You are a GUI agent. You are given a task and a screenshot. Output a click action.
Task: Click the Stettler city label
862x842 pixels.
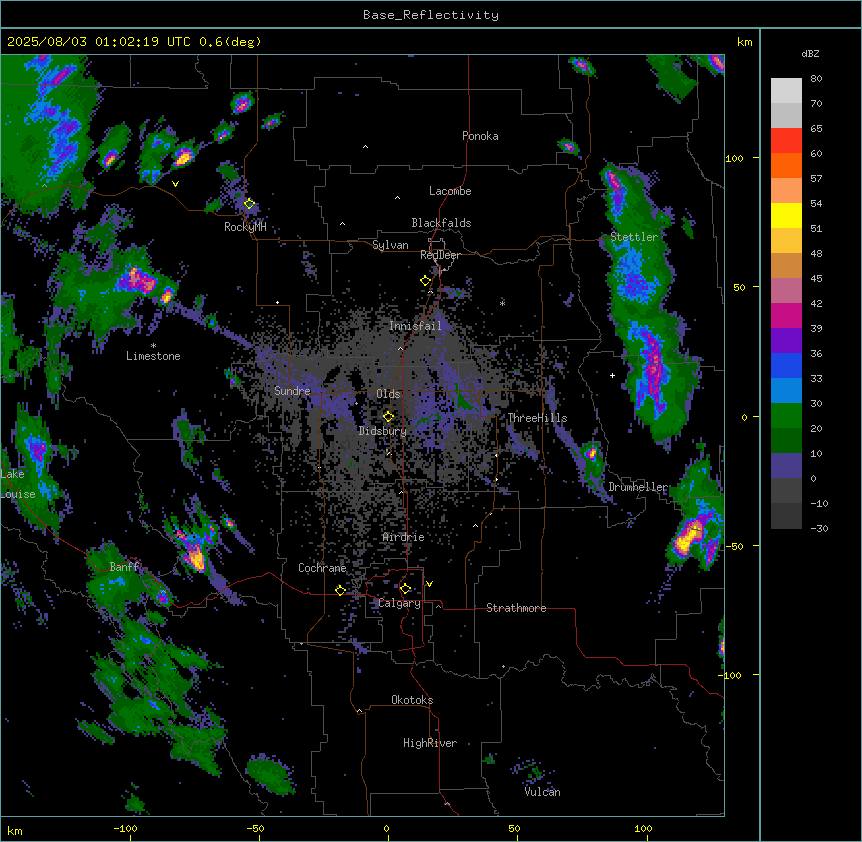pos(634,237)
